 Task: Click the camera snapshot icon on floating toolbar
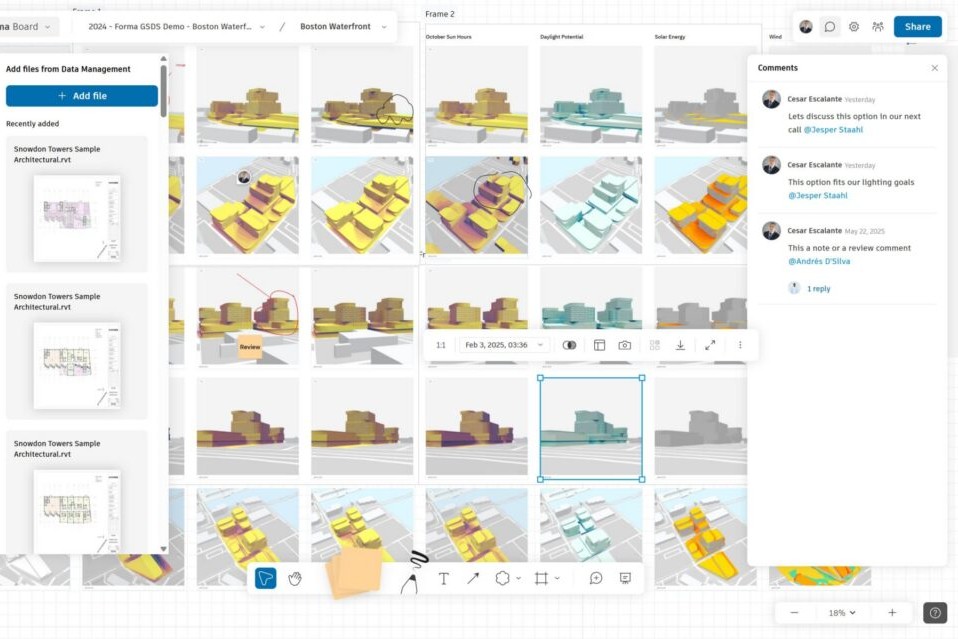(x=624, y=344)
